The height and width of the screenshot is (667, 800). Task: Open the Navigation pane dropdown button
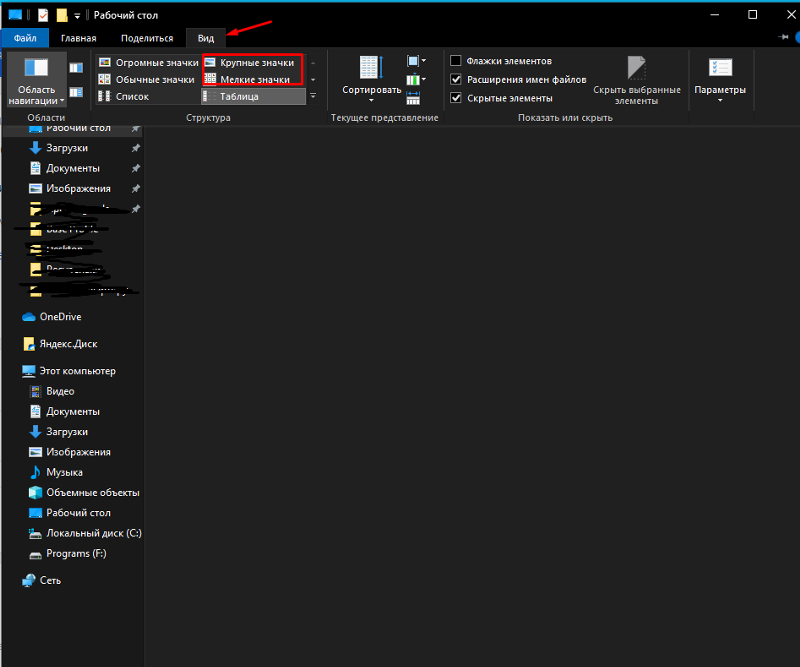pos(37,80)
